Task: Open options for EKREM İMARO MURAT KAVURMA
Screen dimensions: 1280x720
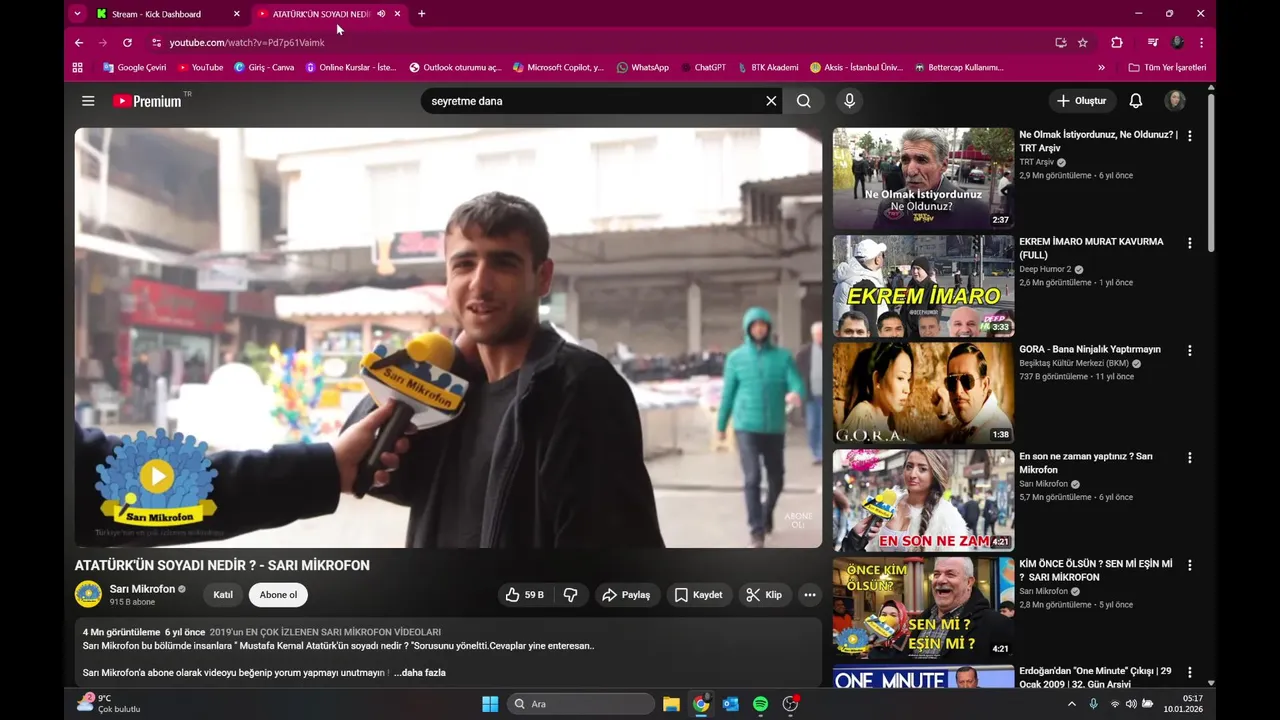Action: [1190, 243]
